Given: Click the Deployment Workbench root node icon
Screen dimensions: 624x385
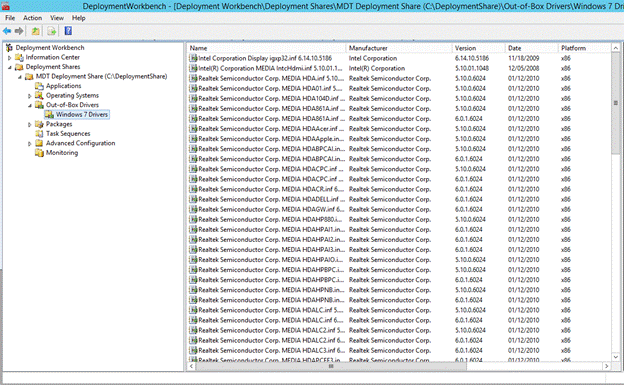Looking at the screenshot, I should click(x=9, y=48).
